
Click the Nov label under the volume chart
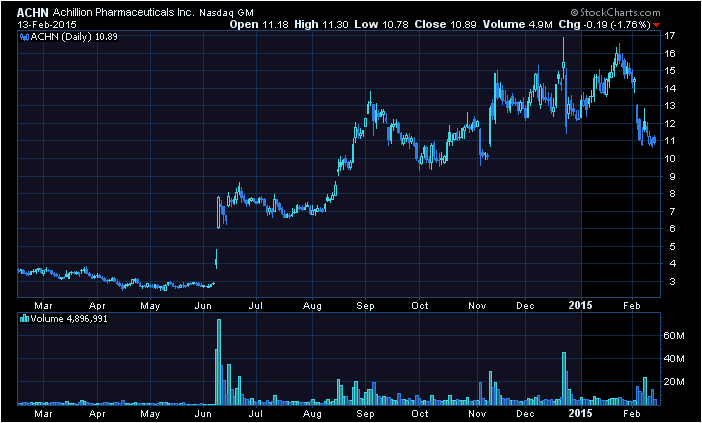point(477,414)
